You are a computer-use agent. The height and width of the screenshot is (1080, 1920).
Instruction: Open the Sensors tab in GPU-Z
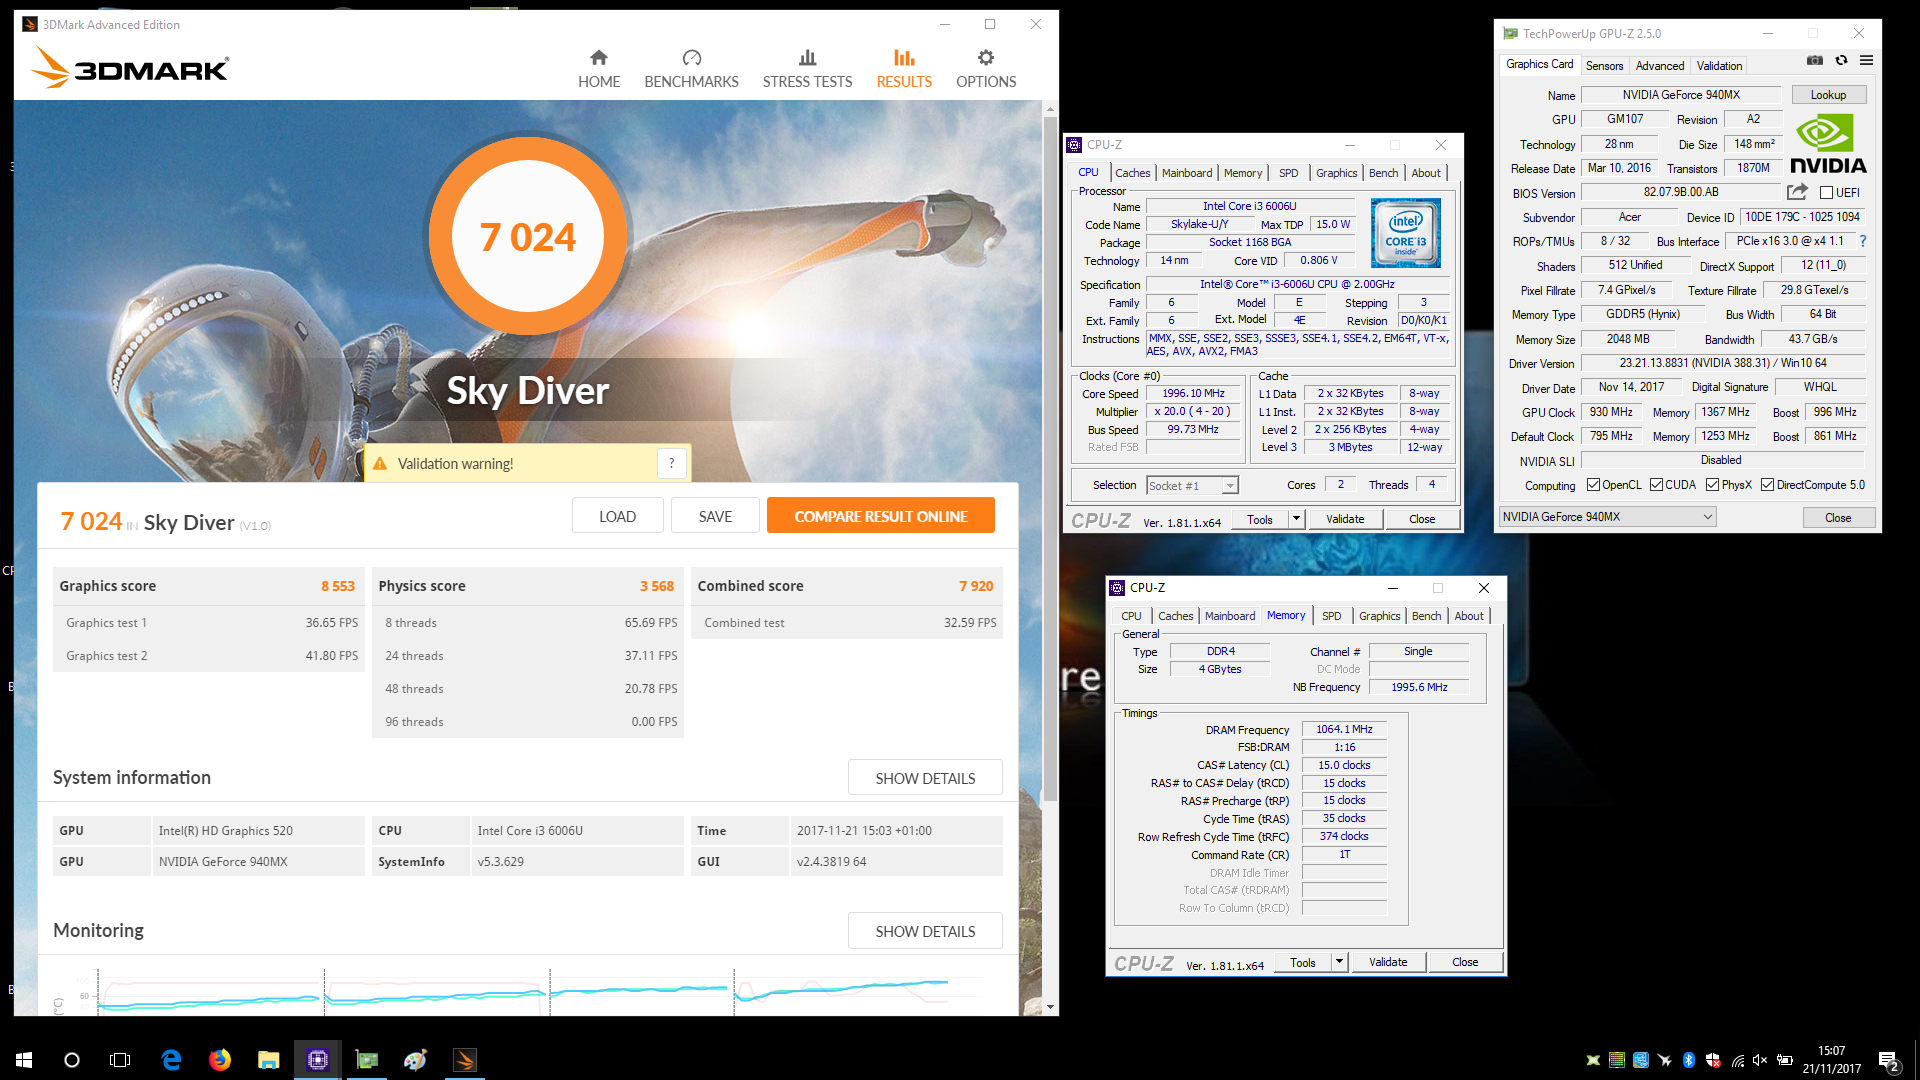point(1604,65)
